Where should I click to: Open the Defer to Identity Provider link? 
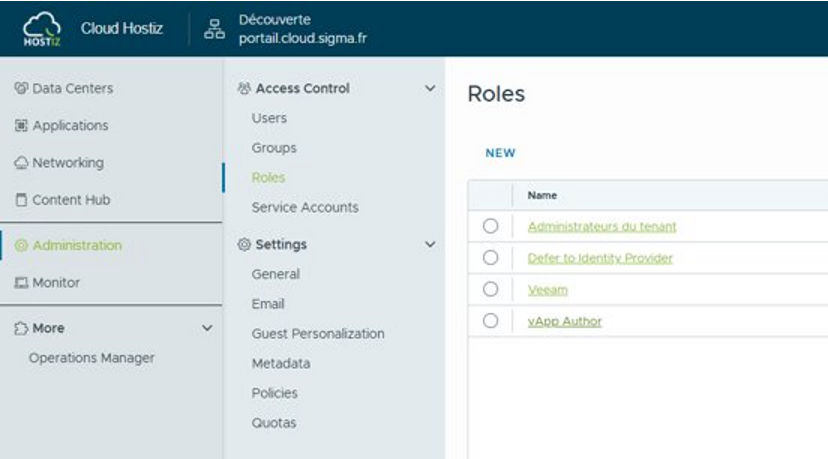599,258
